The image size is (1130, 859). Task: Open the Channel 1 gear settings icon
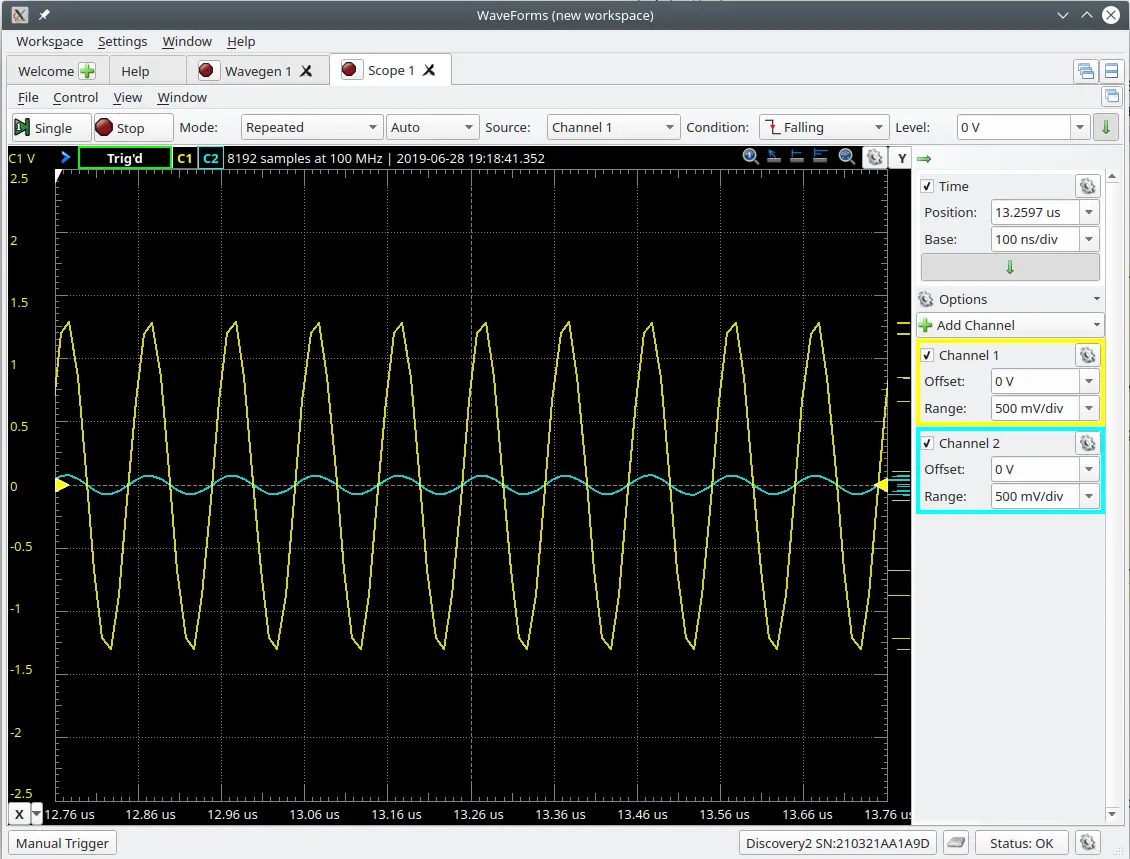point(1087,354)
